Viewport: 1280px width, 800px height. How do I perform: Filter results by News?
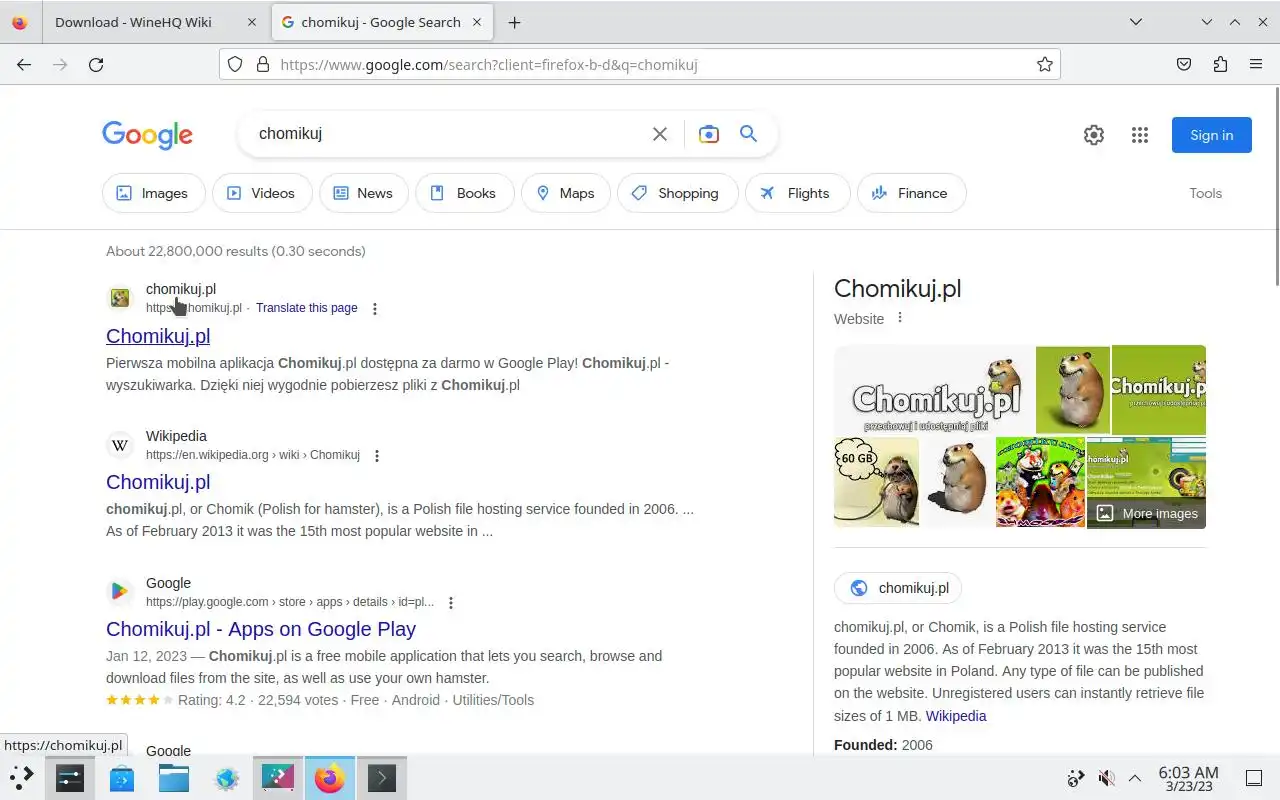364,193
